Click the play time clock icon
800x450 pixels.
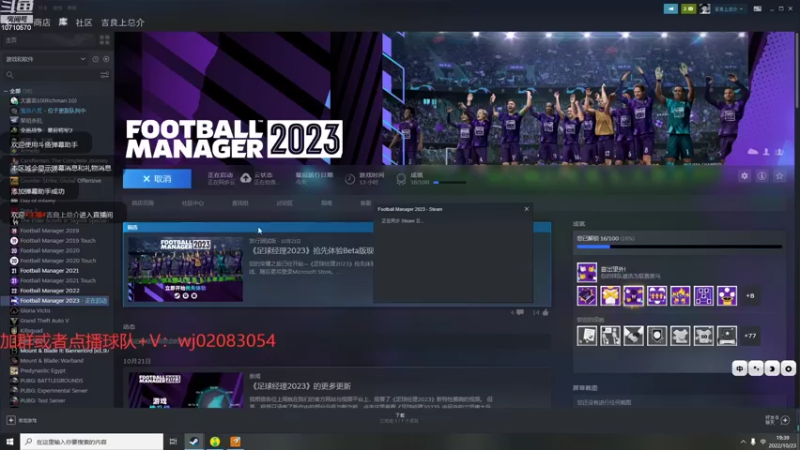tap(349, 179)
